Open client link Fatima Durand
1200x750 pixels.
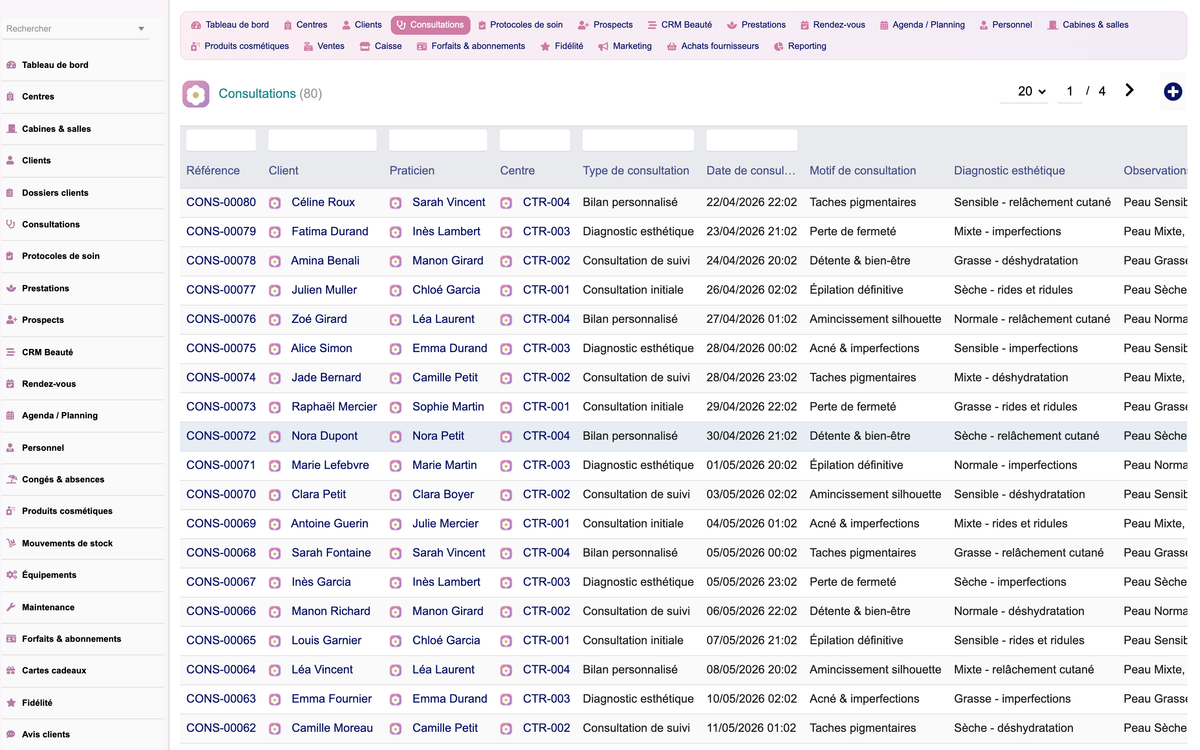(330, 231)
